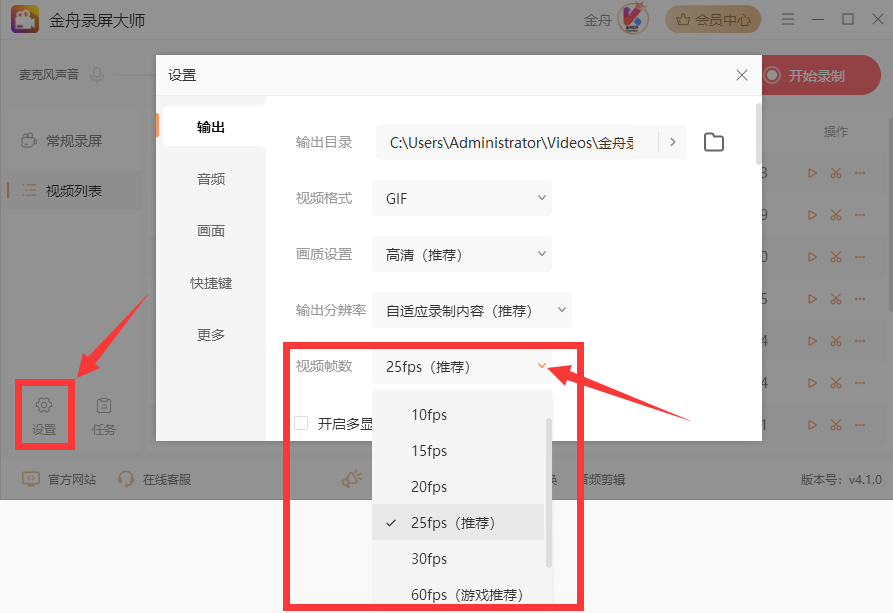Expand the 输出分辨率 dropdown
Viewport: 893px width, 613px height.
coord(472,310)
